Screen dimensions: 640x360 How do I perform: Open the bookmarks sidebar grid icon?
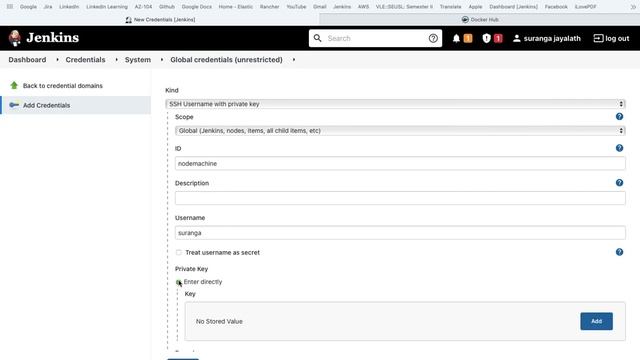(9, 7)
